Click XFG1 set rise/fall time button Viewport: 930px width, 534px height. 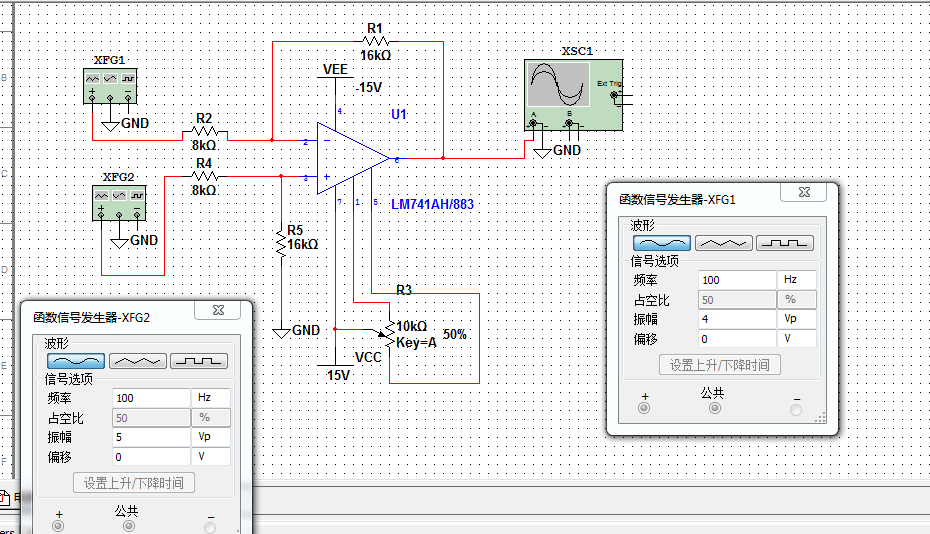tap(719, 365)
